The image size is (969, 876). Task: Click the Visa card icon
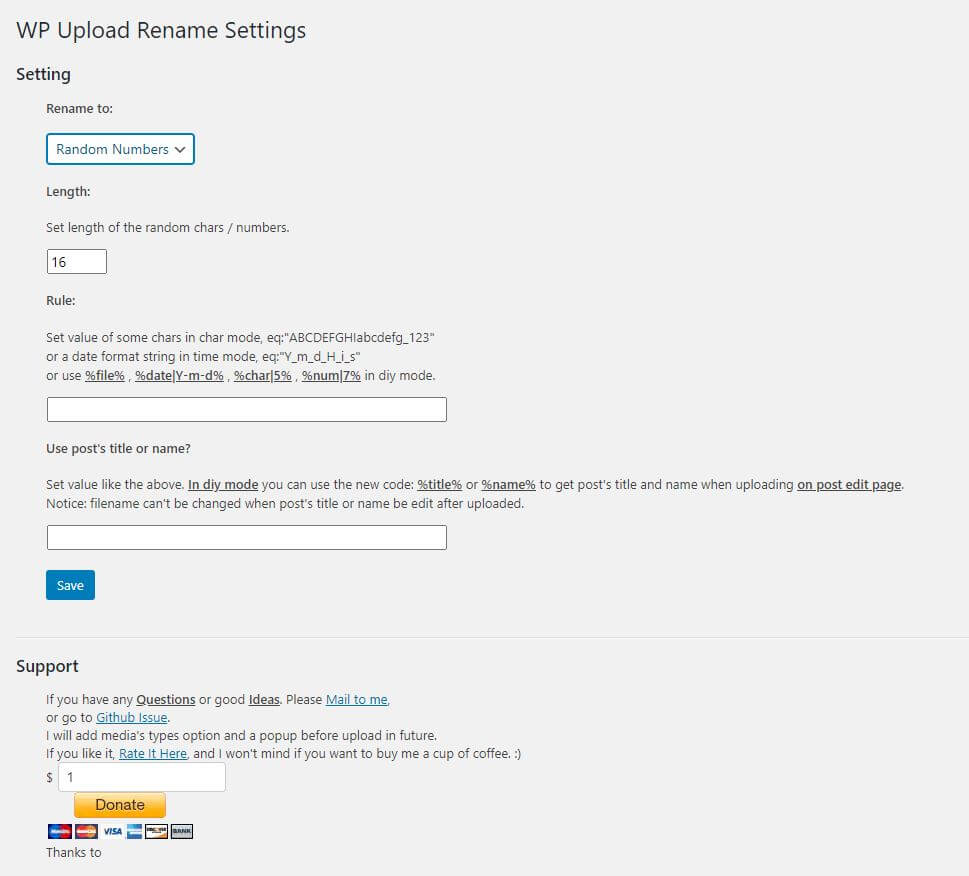(x=112, y=831)
